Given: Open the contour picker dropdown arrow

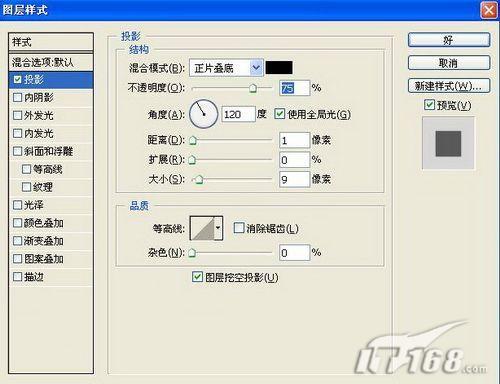Looking at the screenshot, I should point(218,228).
